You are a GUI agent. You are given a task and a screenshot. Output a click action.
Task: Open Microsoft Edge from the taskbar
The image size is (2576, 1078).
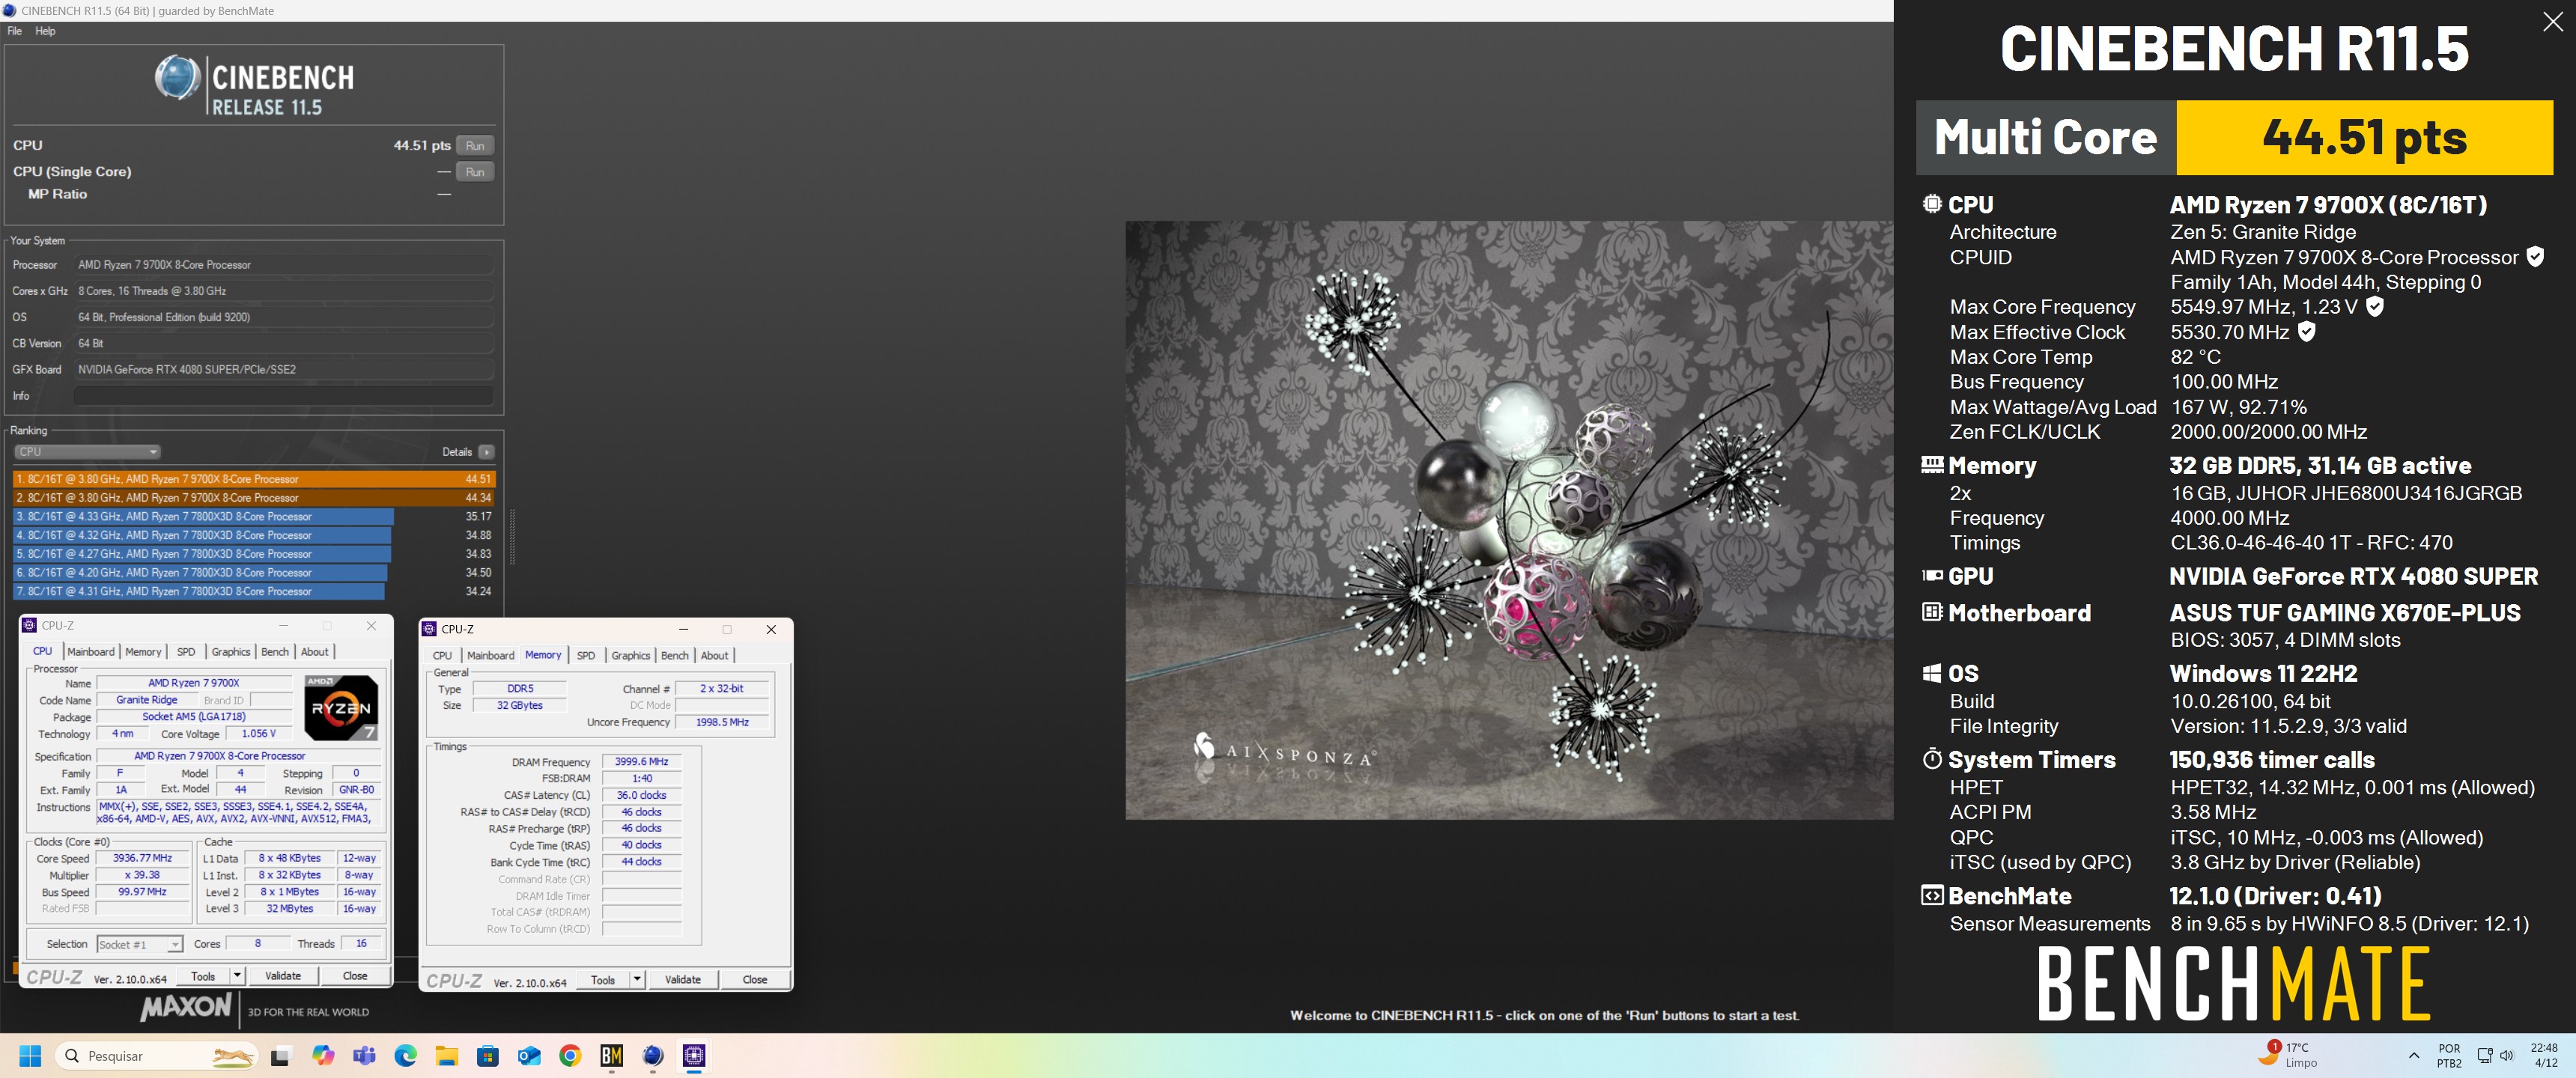405,1056
